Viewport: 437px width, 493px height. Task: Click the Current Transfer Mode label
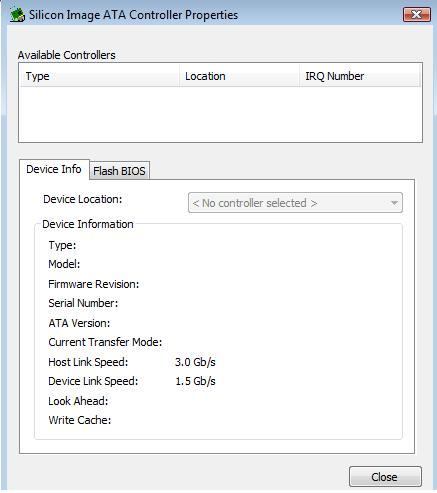pyautogui.click(x=105, y=342)
